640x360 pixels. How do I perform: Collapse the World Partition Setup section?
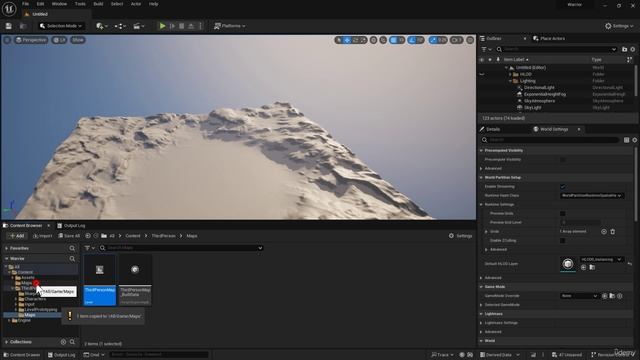coord(481,178)
